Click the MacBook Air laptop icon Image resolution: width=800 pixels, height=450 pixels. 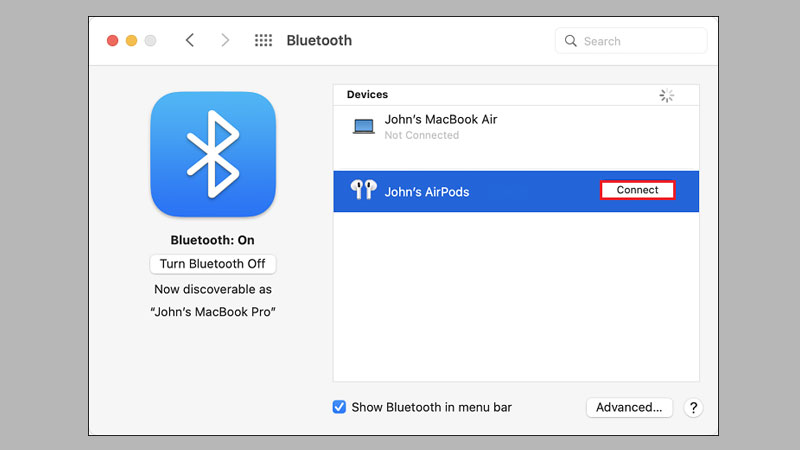click(x=363, y=126)
